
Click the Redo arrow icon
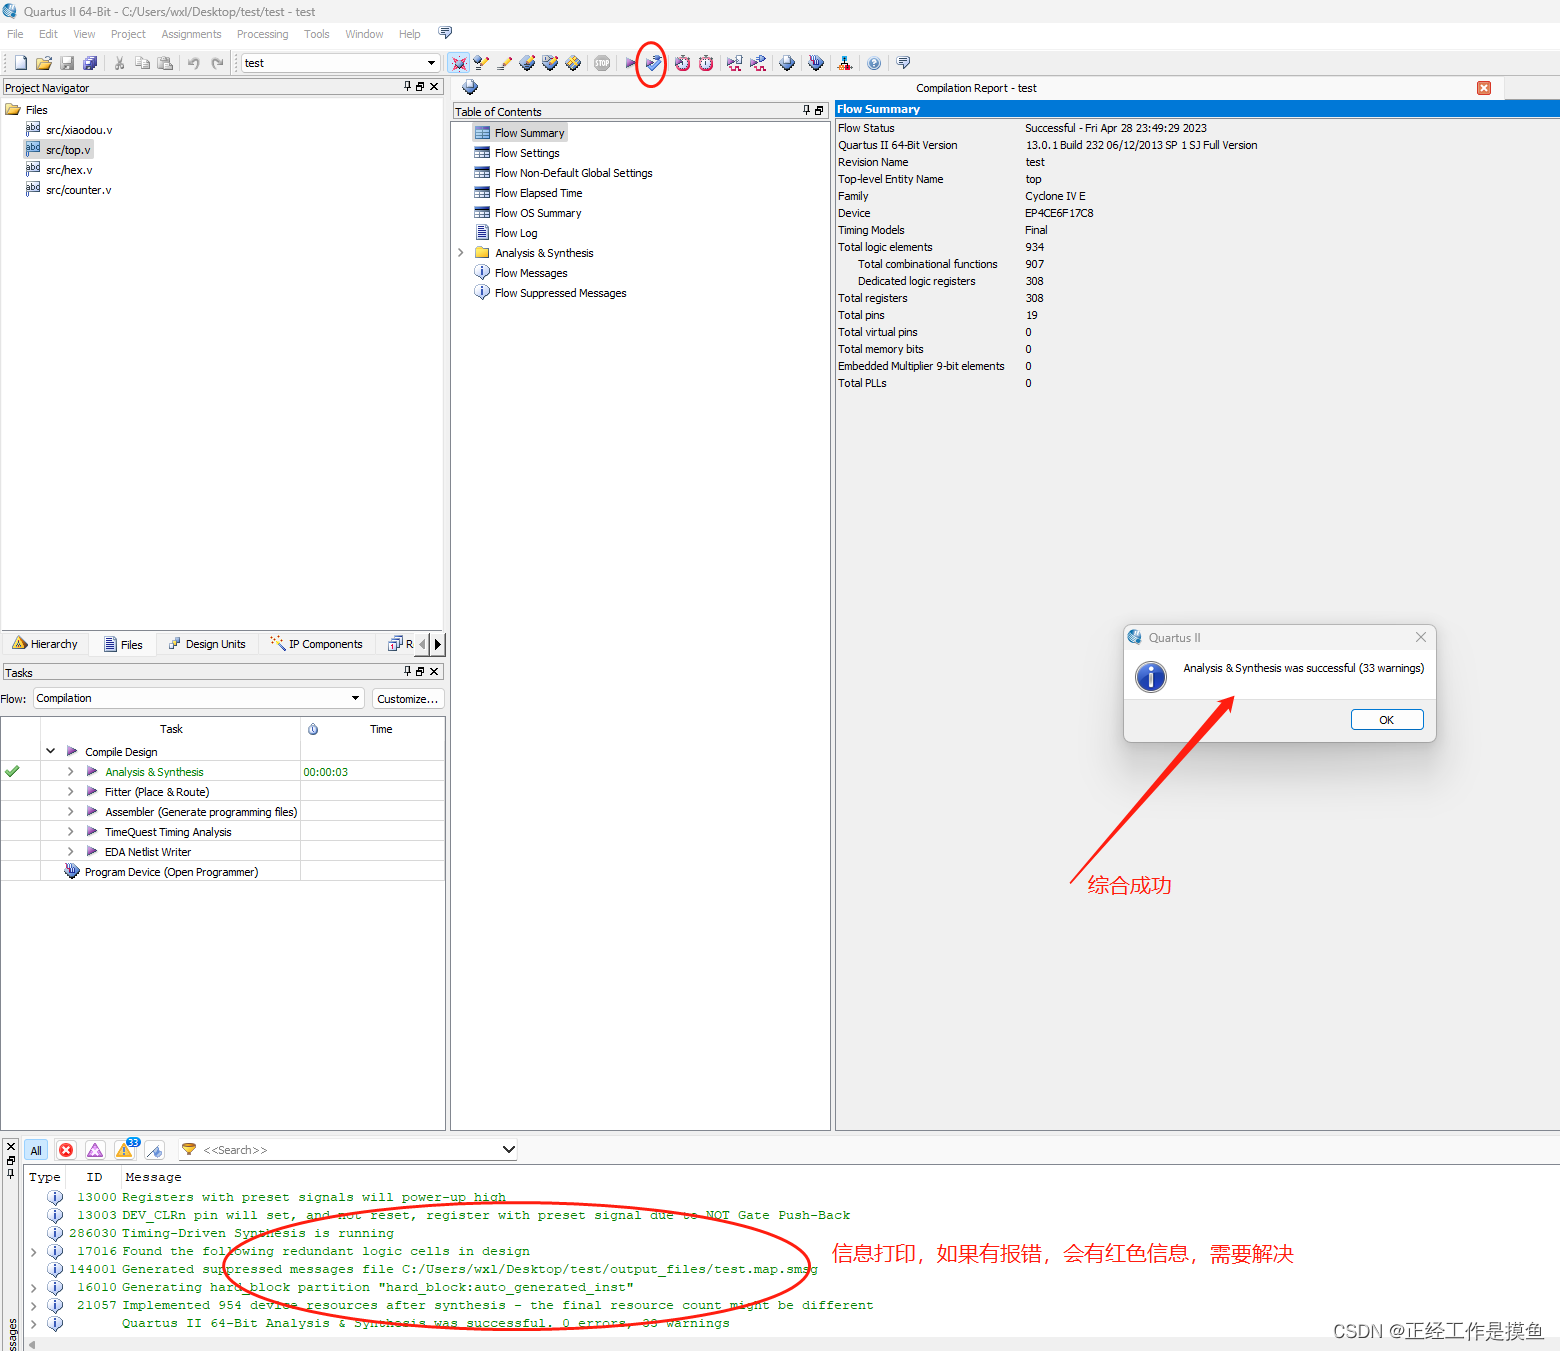(217, 63)
